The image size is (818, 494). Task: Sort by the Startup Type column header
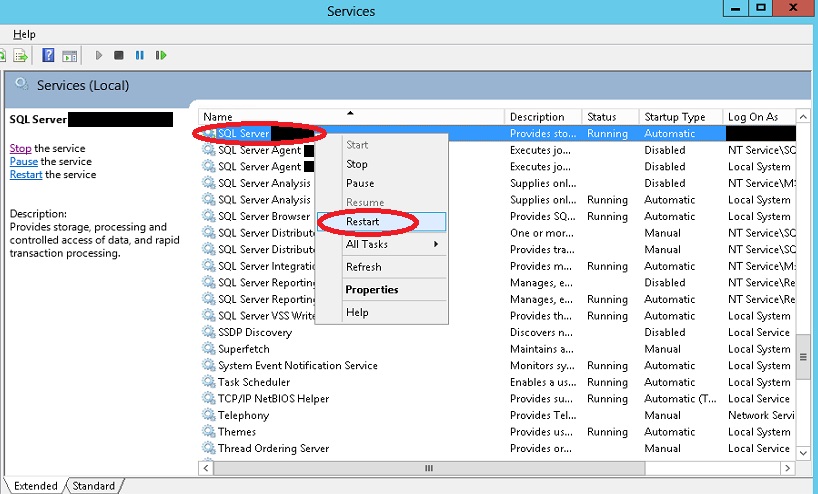coord(681,117)
